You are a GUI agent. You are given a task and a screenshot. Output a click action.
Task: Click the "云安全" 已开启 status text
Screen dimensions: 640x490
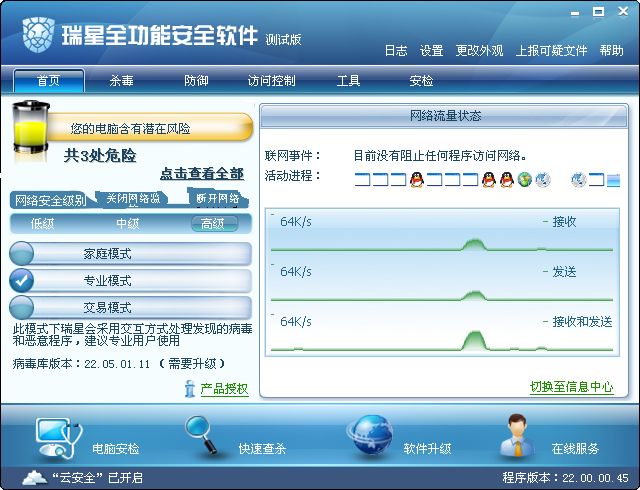[x=98, y=478]
